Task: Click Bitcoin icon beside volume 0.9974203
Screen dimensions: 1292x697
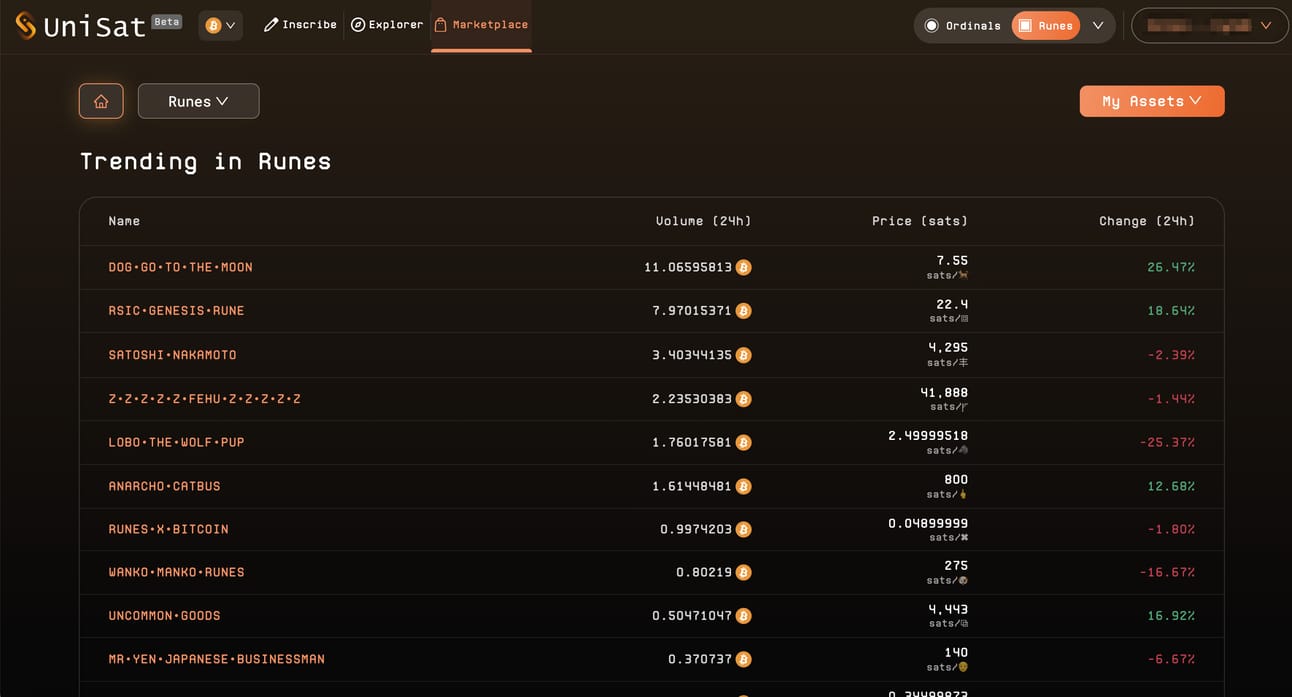Action: [743, 529]
